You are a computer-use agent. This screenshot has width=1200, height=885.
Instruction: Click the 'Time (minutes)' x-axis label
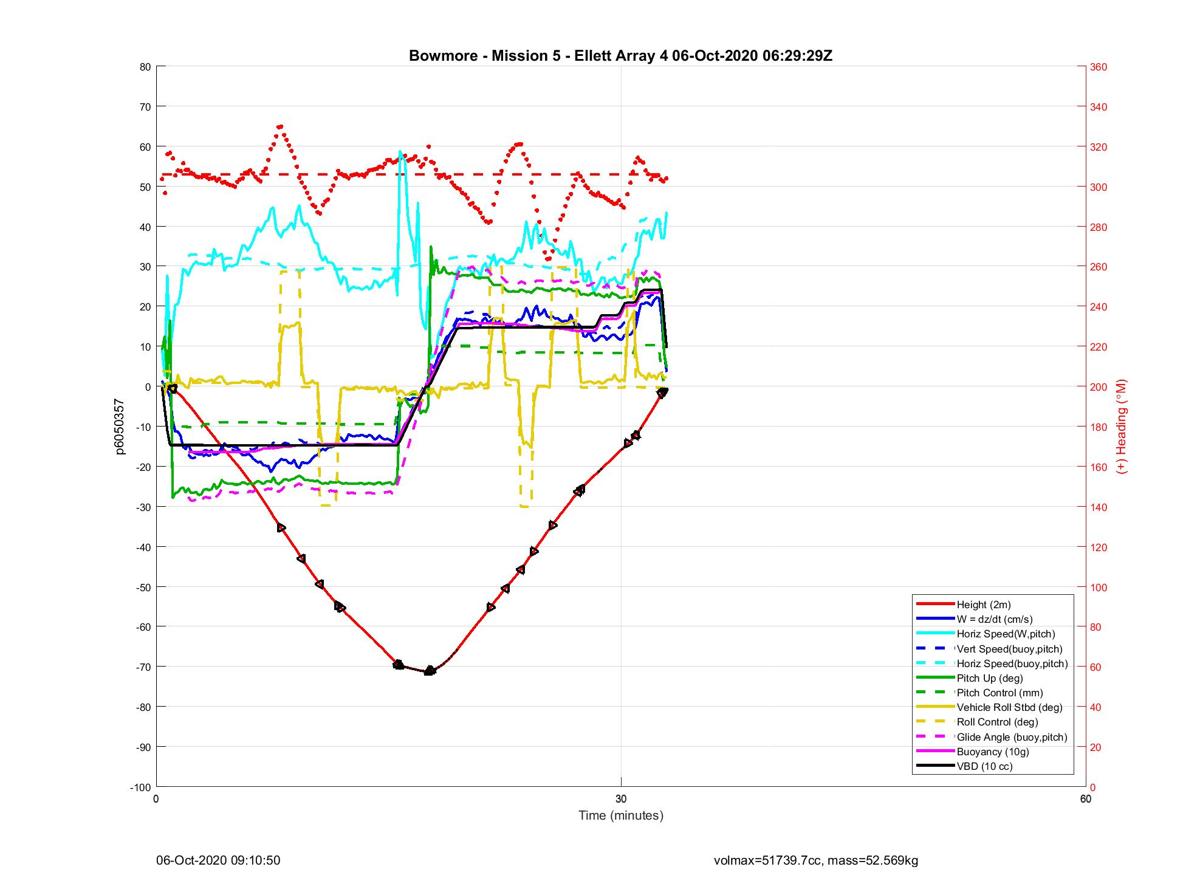pyautogui.click(x=620, y=816)
